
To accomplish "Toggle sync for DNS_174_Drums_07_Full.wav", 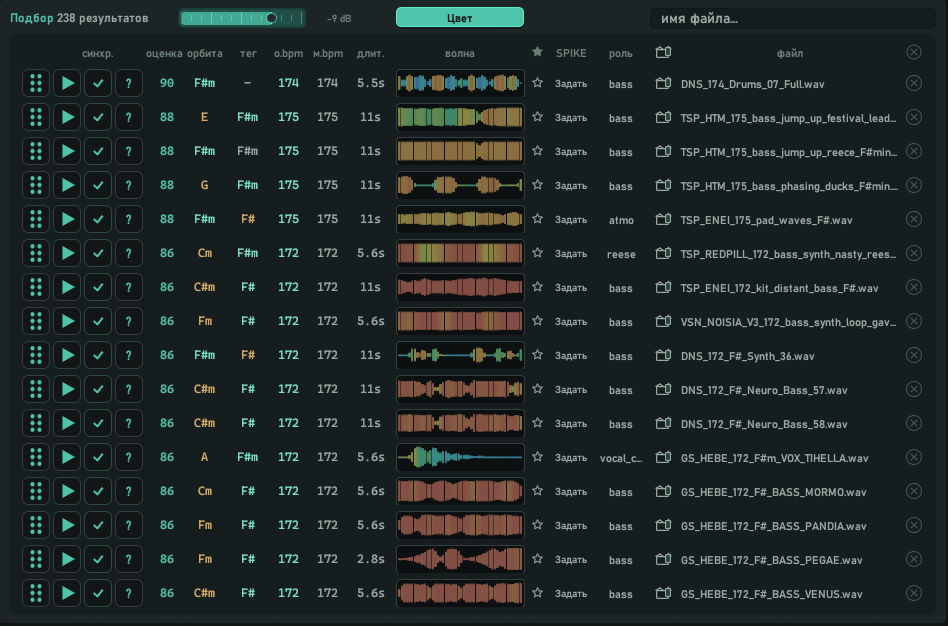I will click(x=98, y=83).
